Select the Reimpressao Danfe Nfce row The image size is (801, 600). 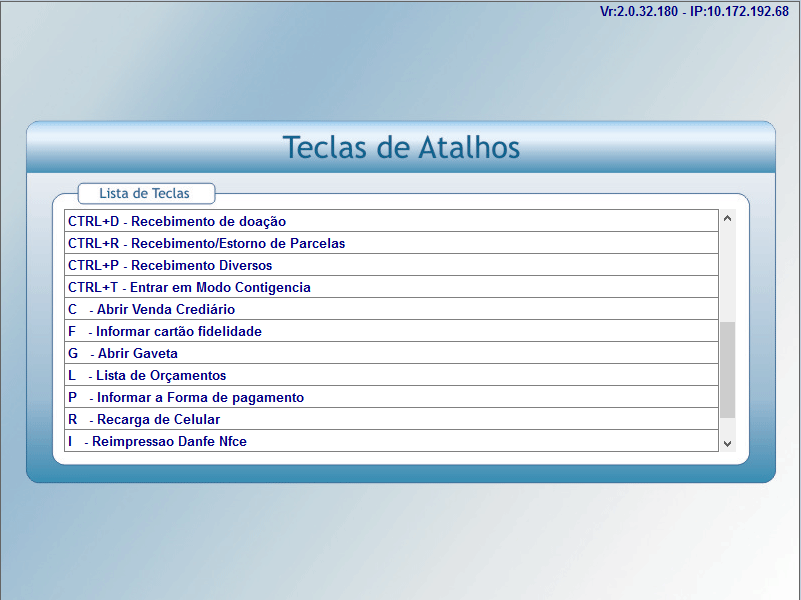(x=391, y=441)
